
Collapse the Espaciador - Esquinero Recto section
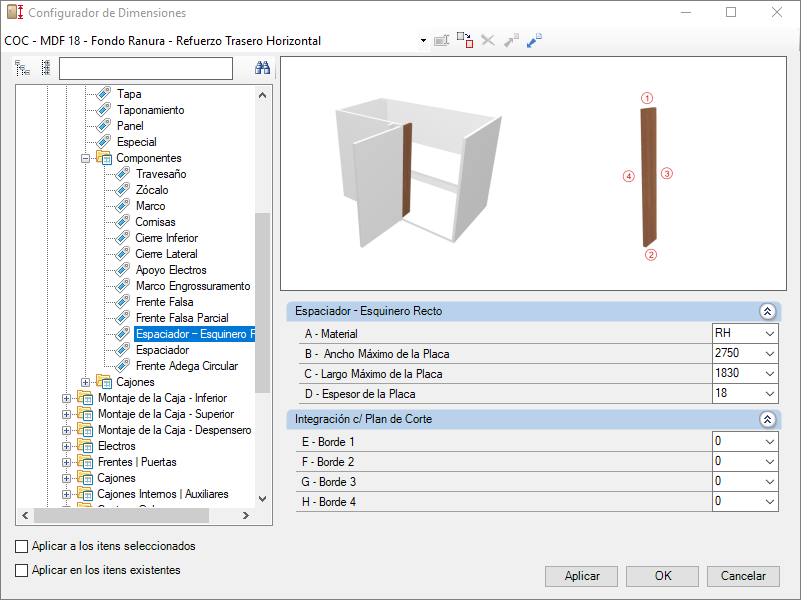click(x=767, y=311)
